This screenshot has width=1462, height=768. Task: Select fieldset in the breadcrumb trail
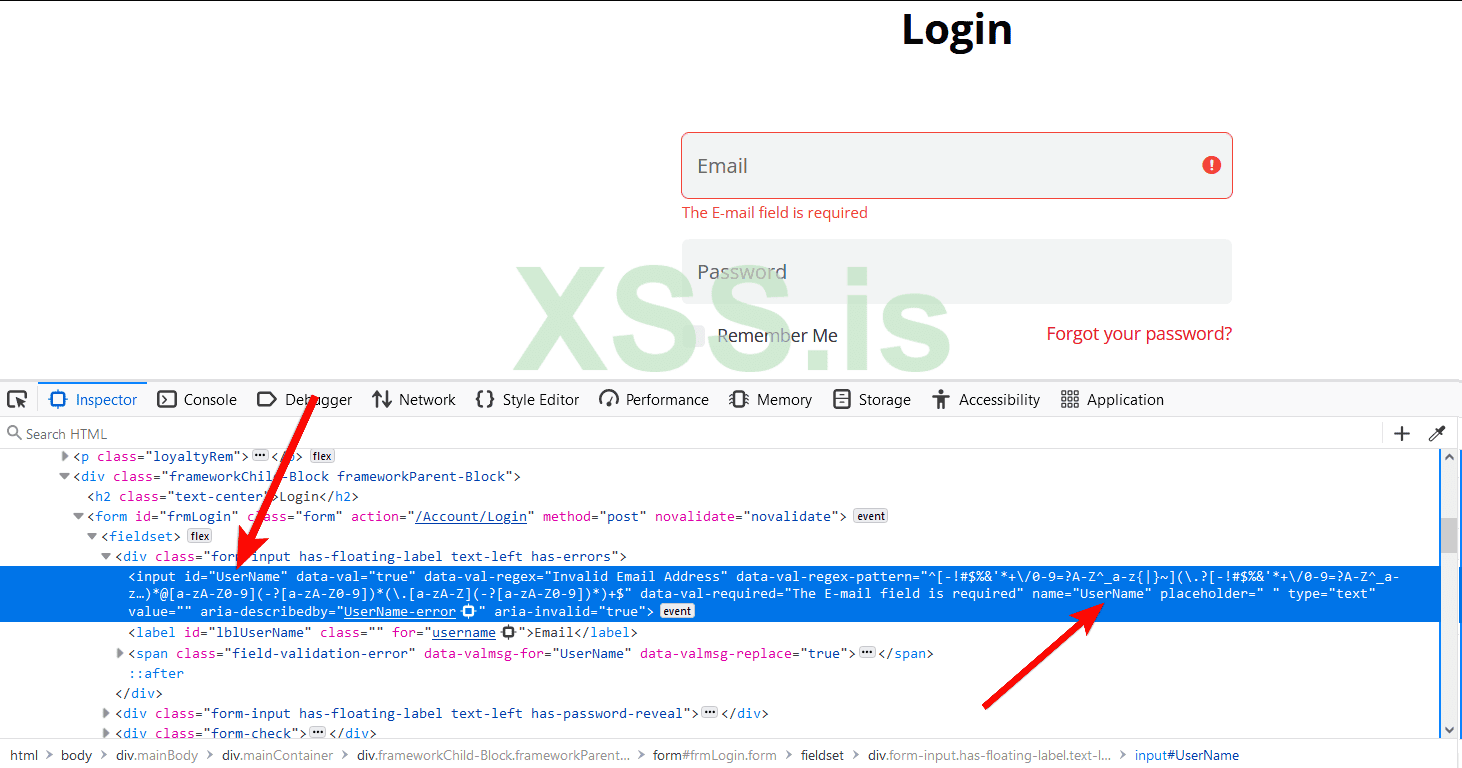pos(822,755)
